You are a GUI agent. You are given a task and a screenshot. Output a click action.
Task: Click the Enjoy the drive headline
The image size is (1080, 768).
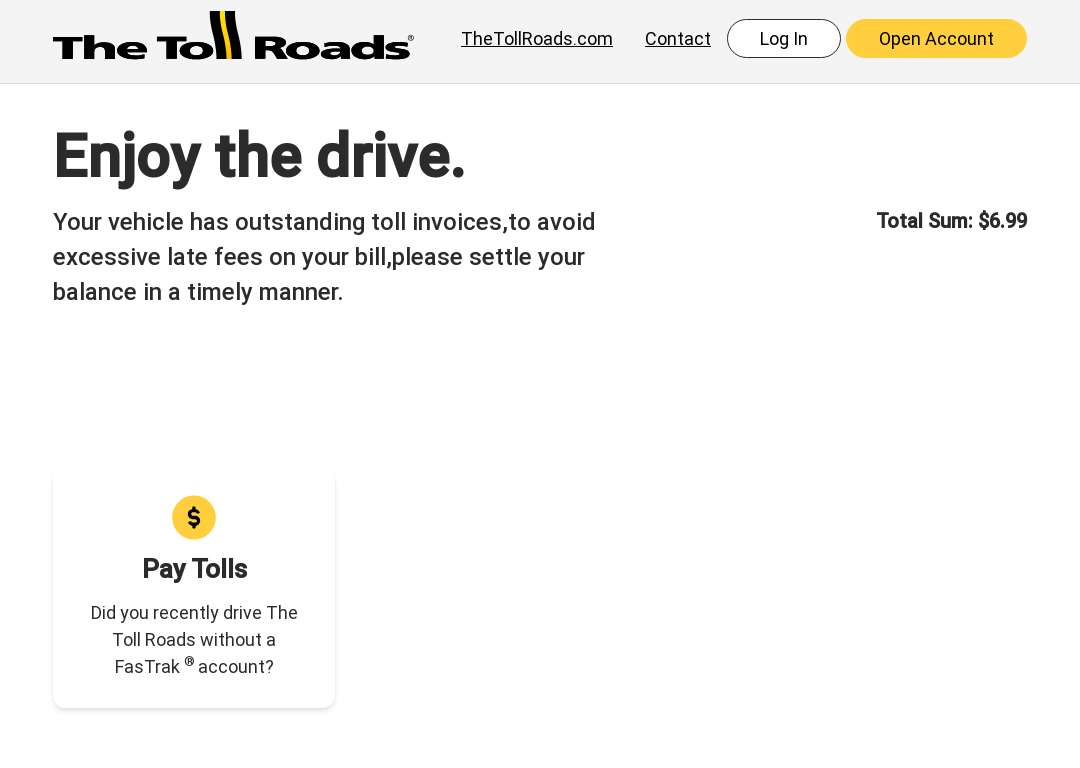(259, 157)
